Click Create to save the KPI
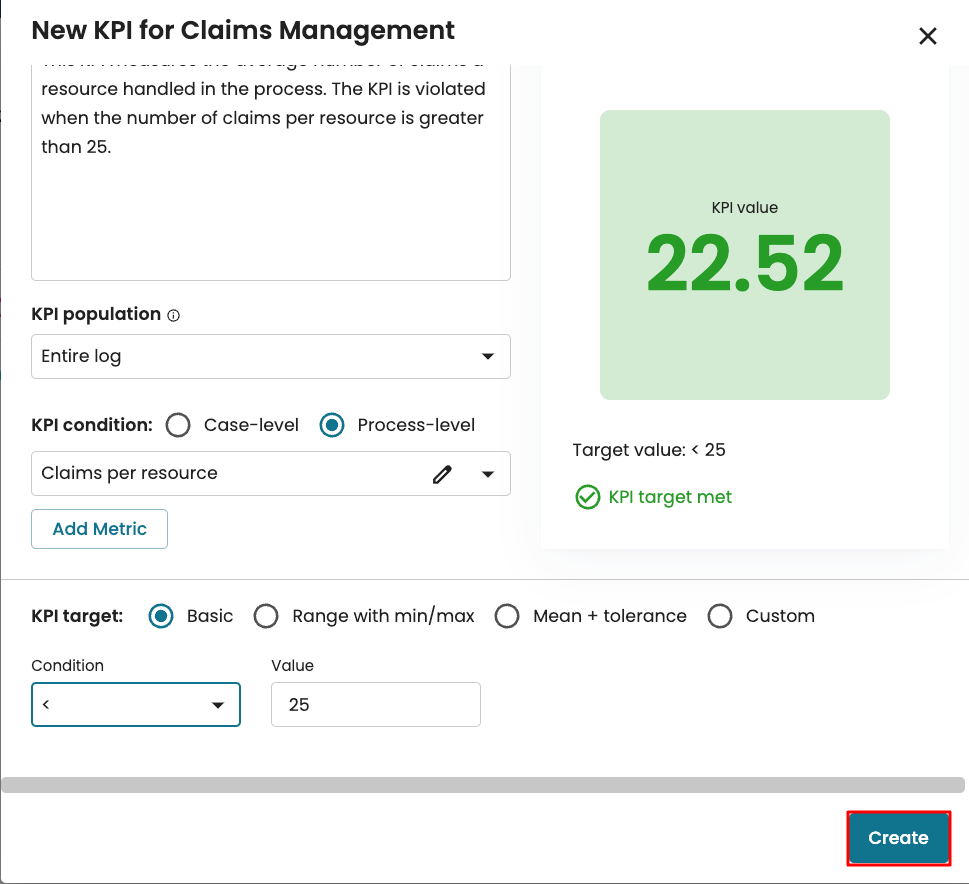Screen dimensions: 969x884 [x=898, y=838]
